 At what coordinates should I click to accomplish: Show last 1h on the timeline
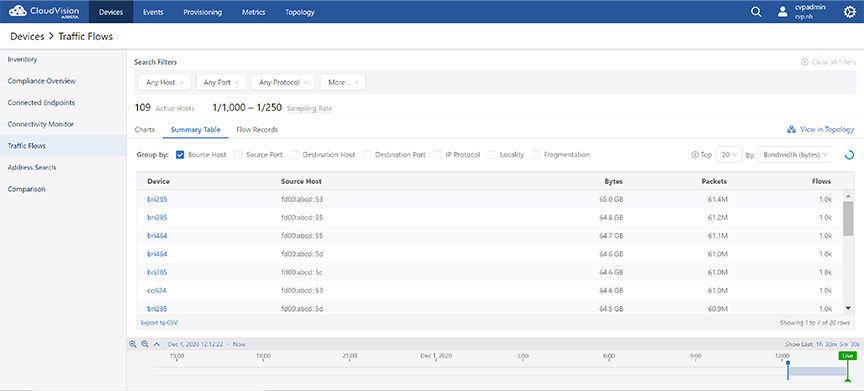(820, 344)
